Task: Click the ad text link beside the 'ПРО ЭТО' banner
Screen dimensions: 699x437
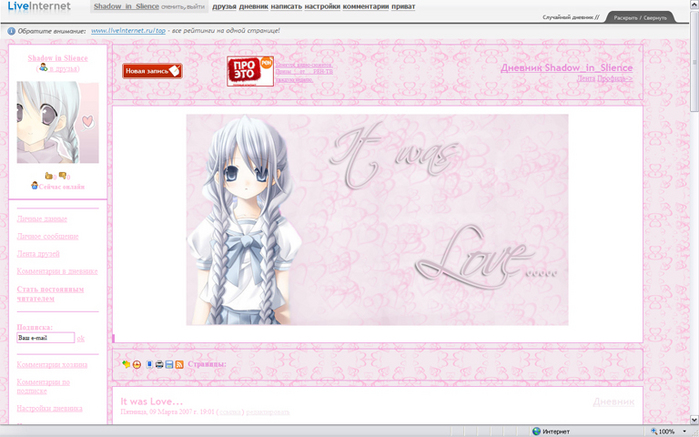Action: [304, 72]
